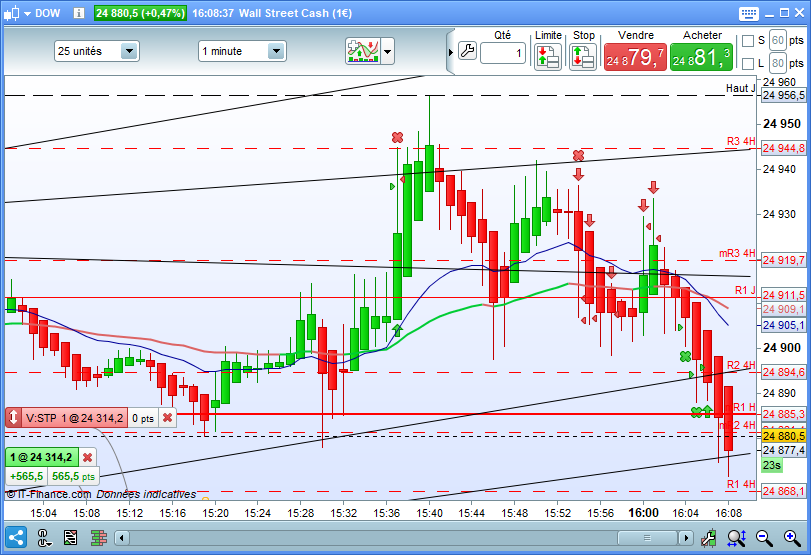Image resolution: width=811 pixels, height=555 pixels.
Task: Click the blue 24 905,1 moving average label
Action: (x=784, y=325)
